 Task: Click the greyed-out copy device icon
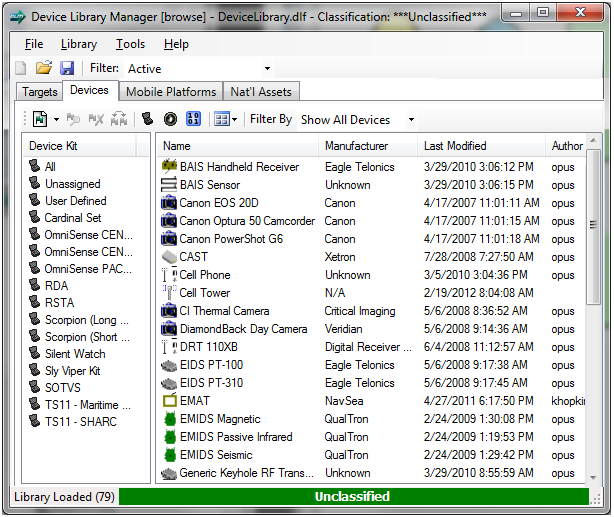[119, 119]
